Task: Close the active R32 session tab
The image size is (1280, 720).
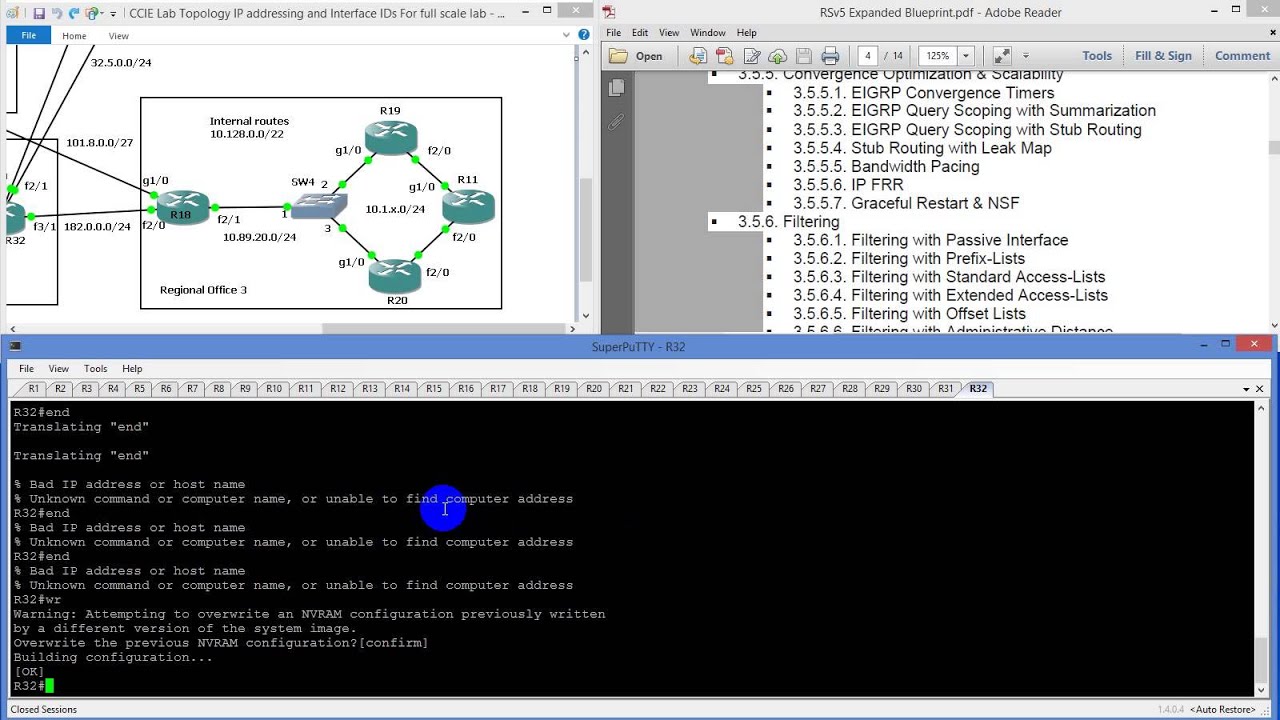Action: pos(1260,389)
